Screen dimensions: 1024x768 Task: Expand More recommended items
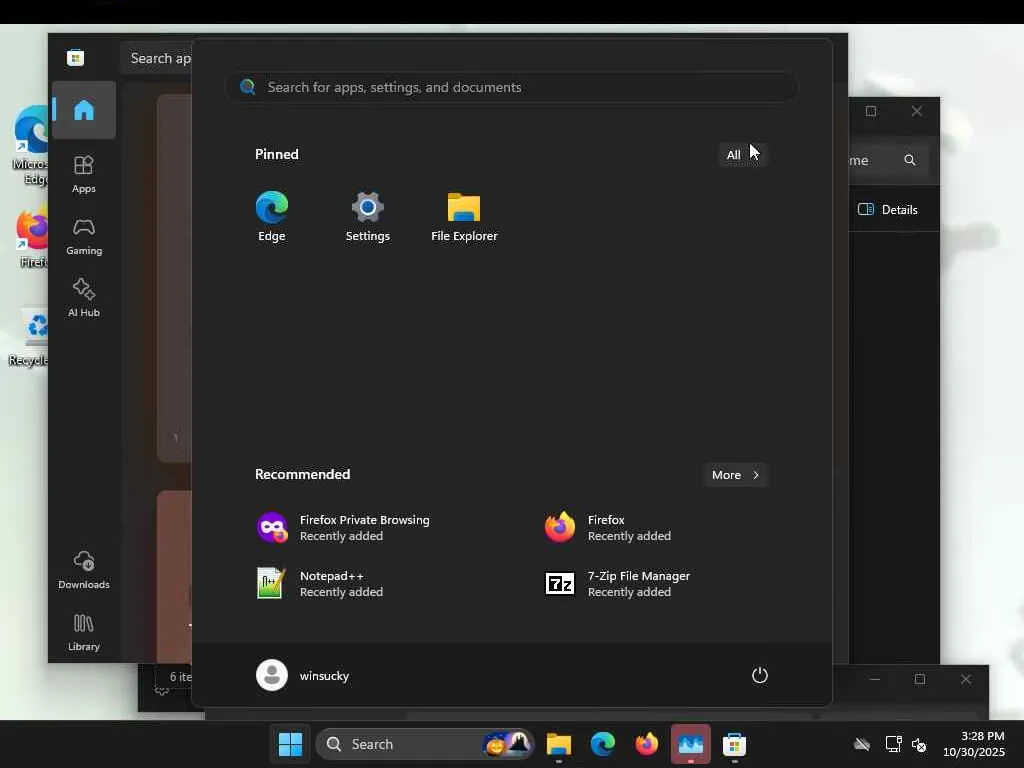point(735,475)
